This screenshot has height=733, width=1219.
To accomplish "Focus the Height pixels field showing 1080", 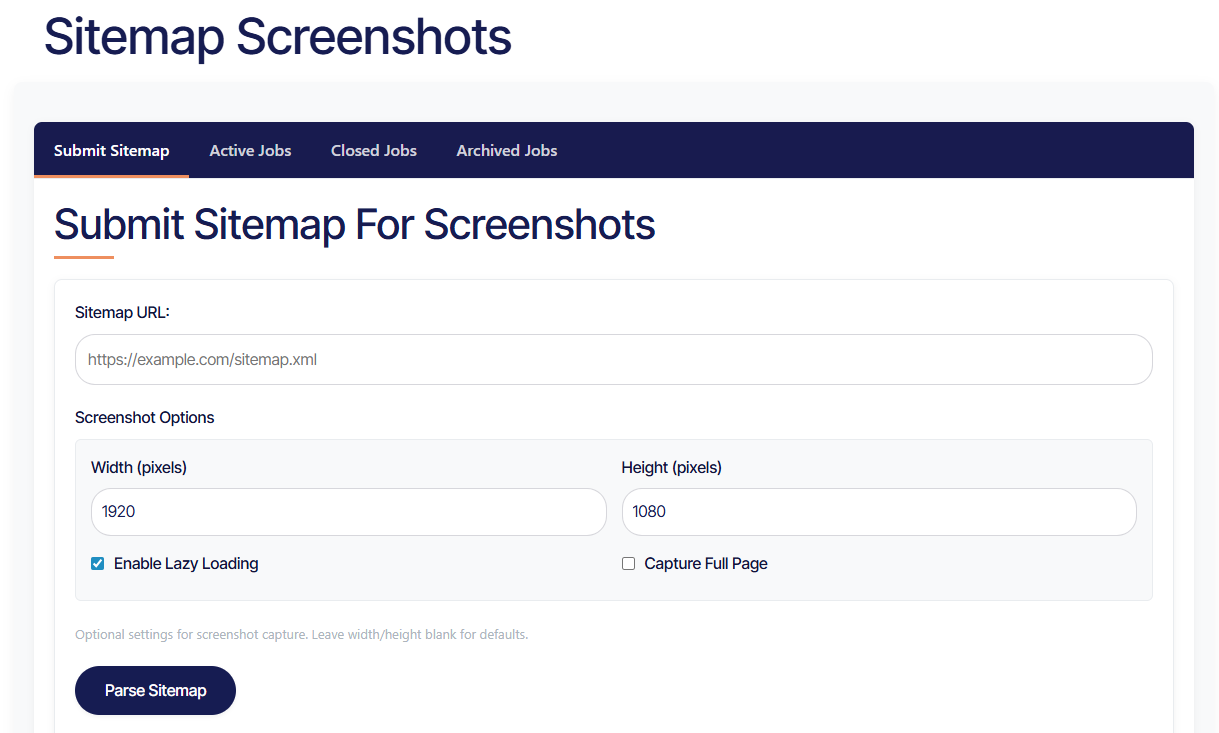I will (x=878, y=512).
